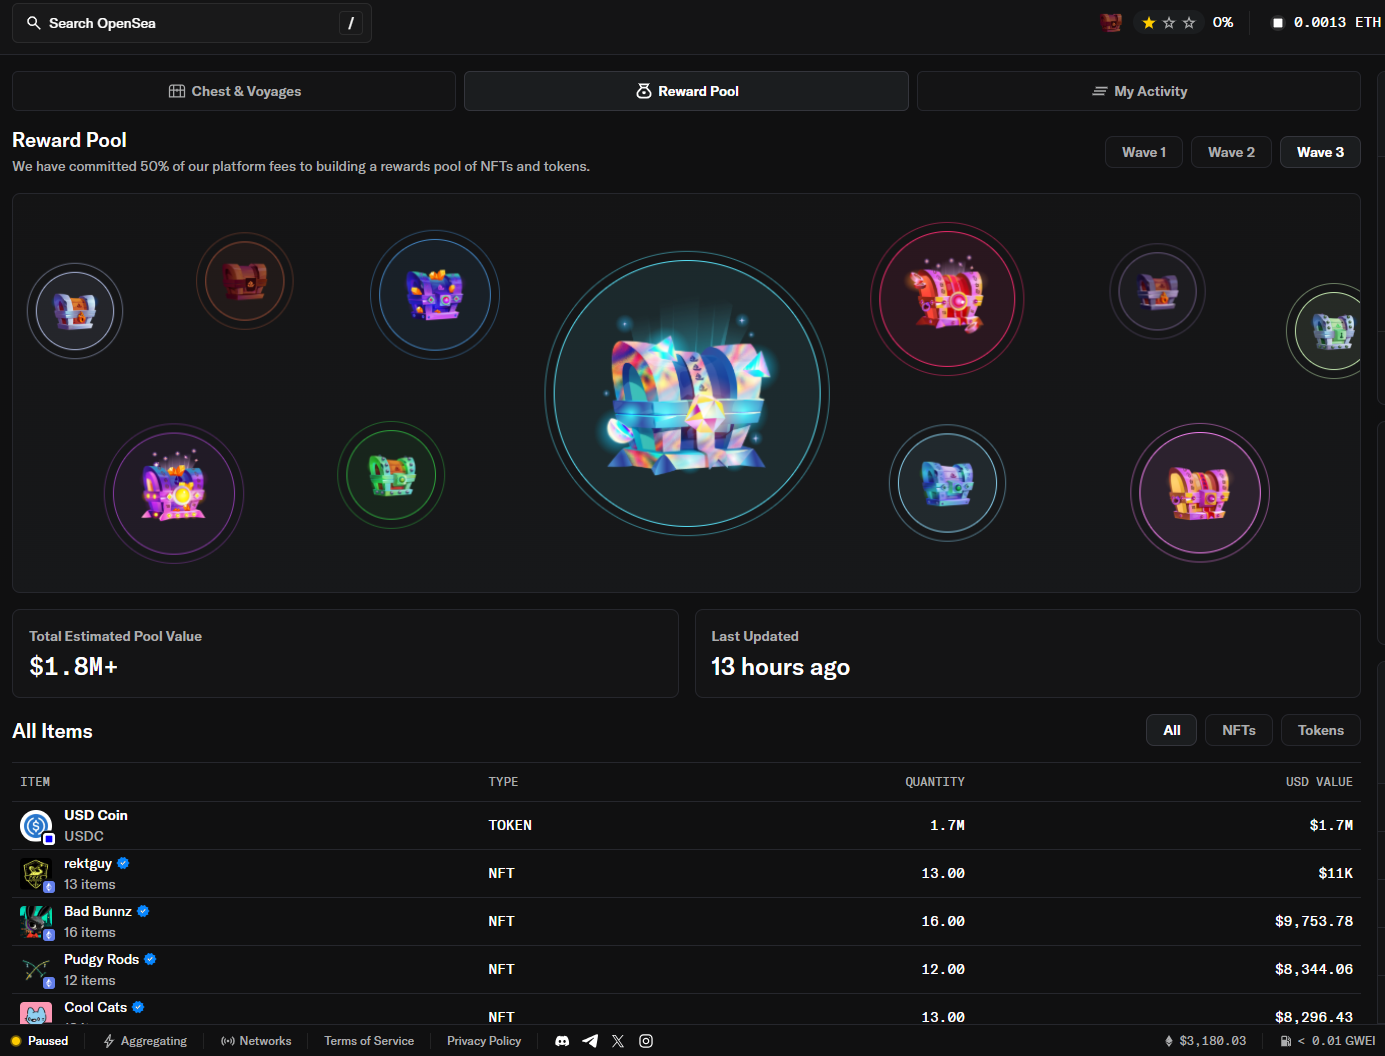Viewport: 1385px width, 1056px height.
Task: Click the gas pump gwei icon
Action: pos(1286,1041)
